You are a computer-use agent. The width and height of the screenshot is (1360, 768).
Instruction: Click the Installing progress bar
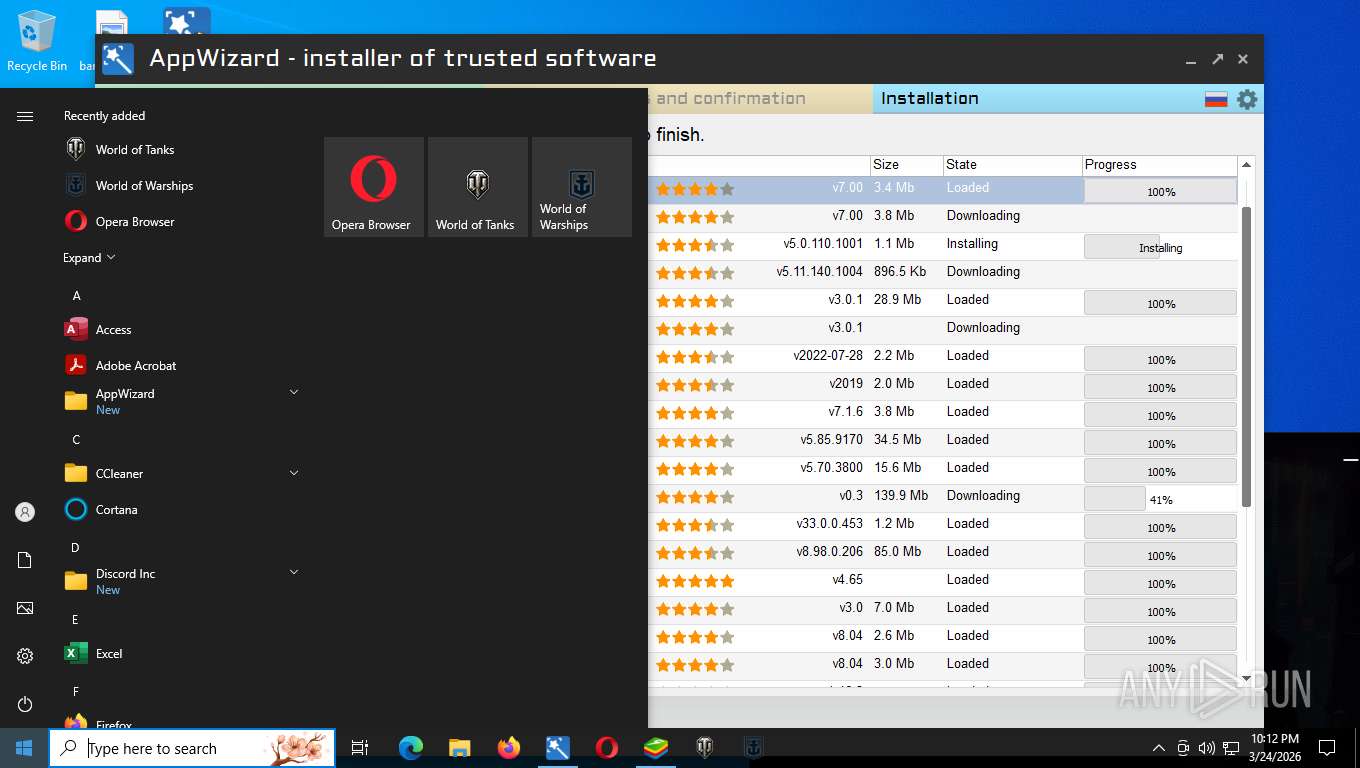(1160, 247)
